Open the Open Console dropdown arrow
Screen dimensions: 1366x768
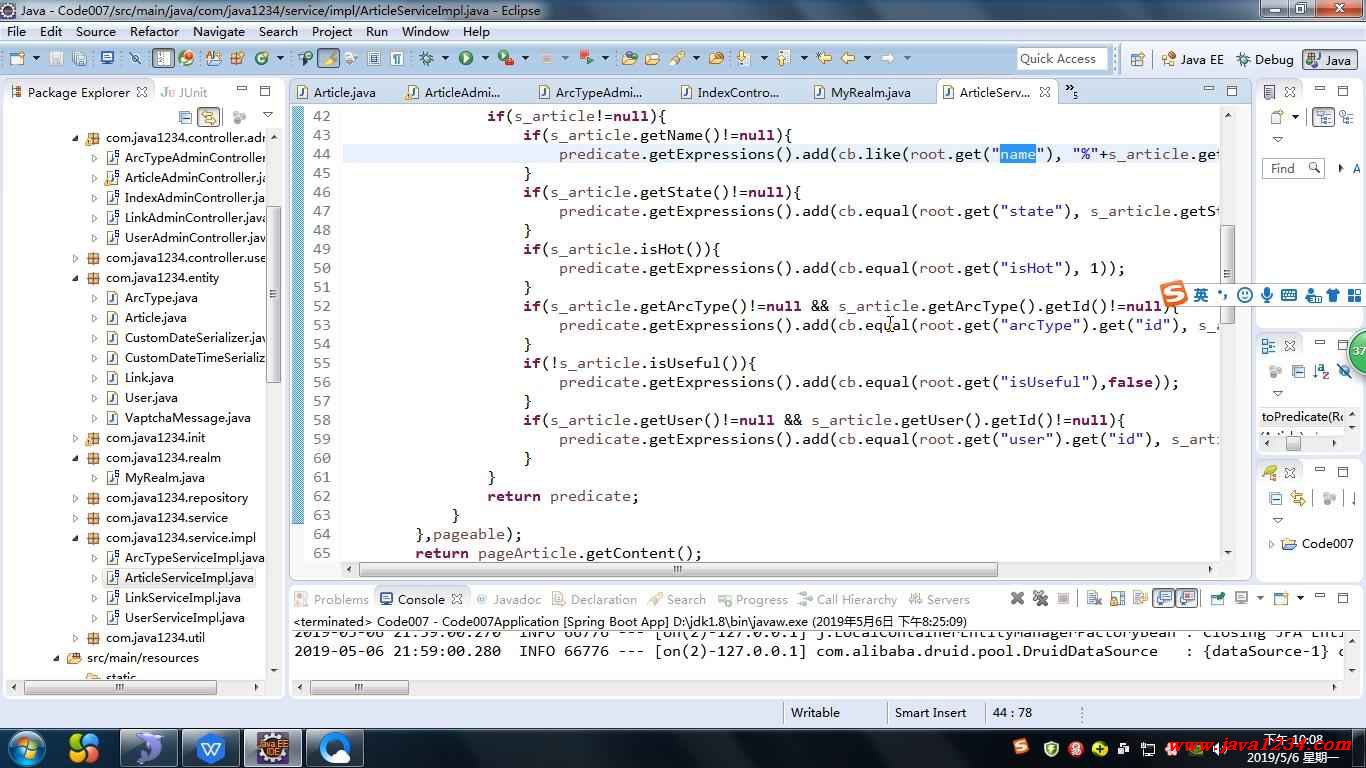[1301, 598]
